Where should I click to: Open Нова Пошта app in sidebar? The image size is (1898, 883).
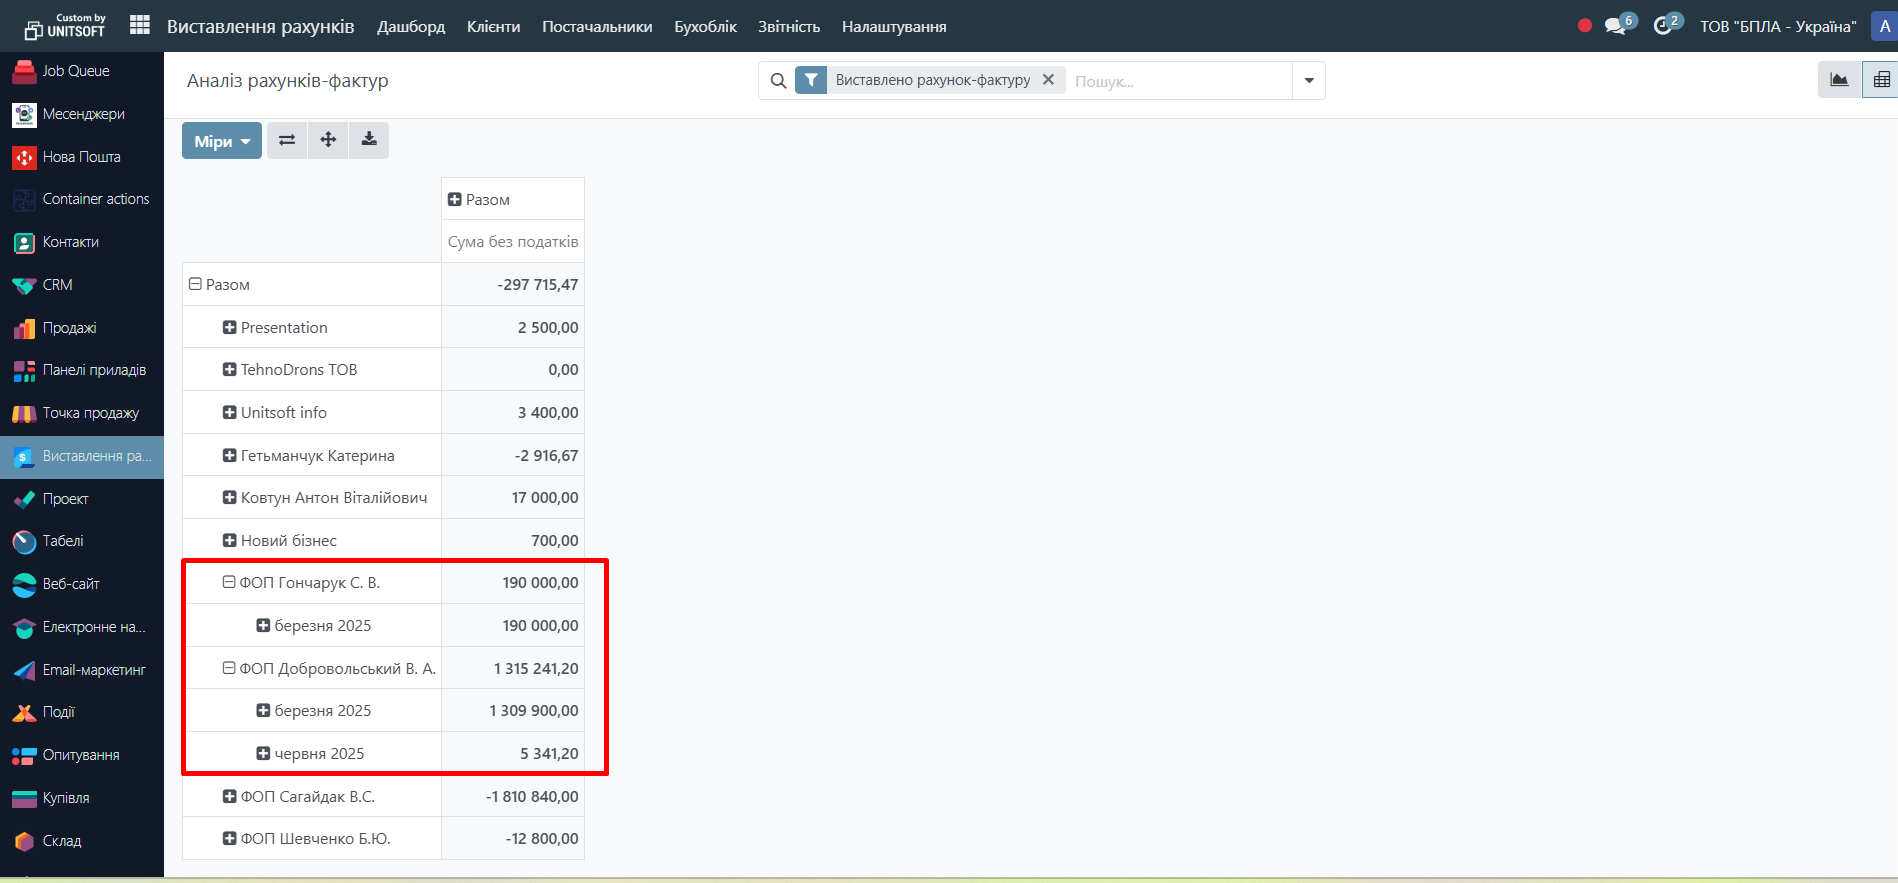[x=81, y=157]
